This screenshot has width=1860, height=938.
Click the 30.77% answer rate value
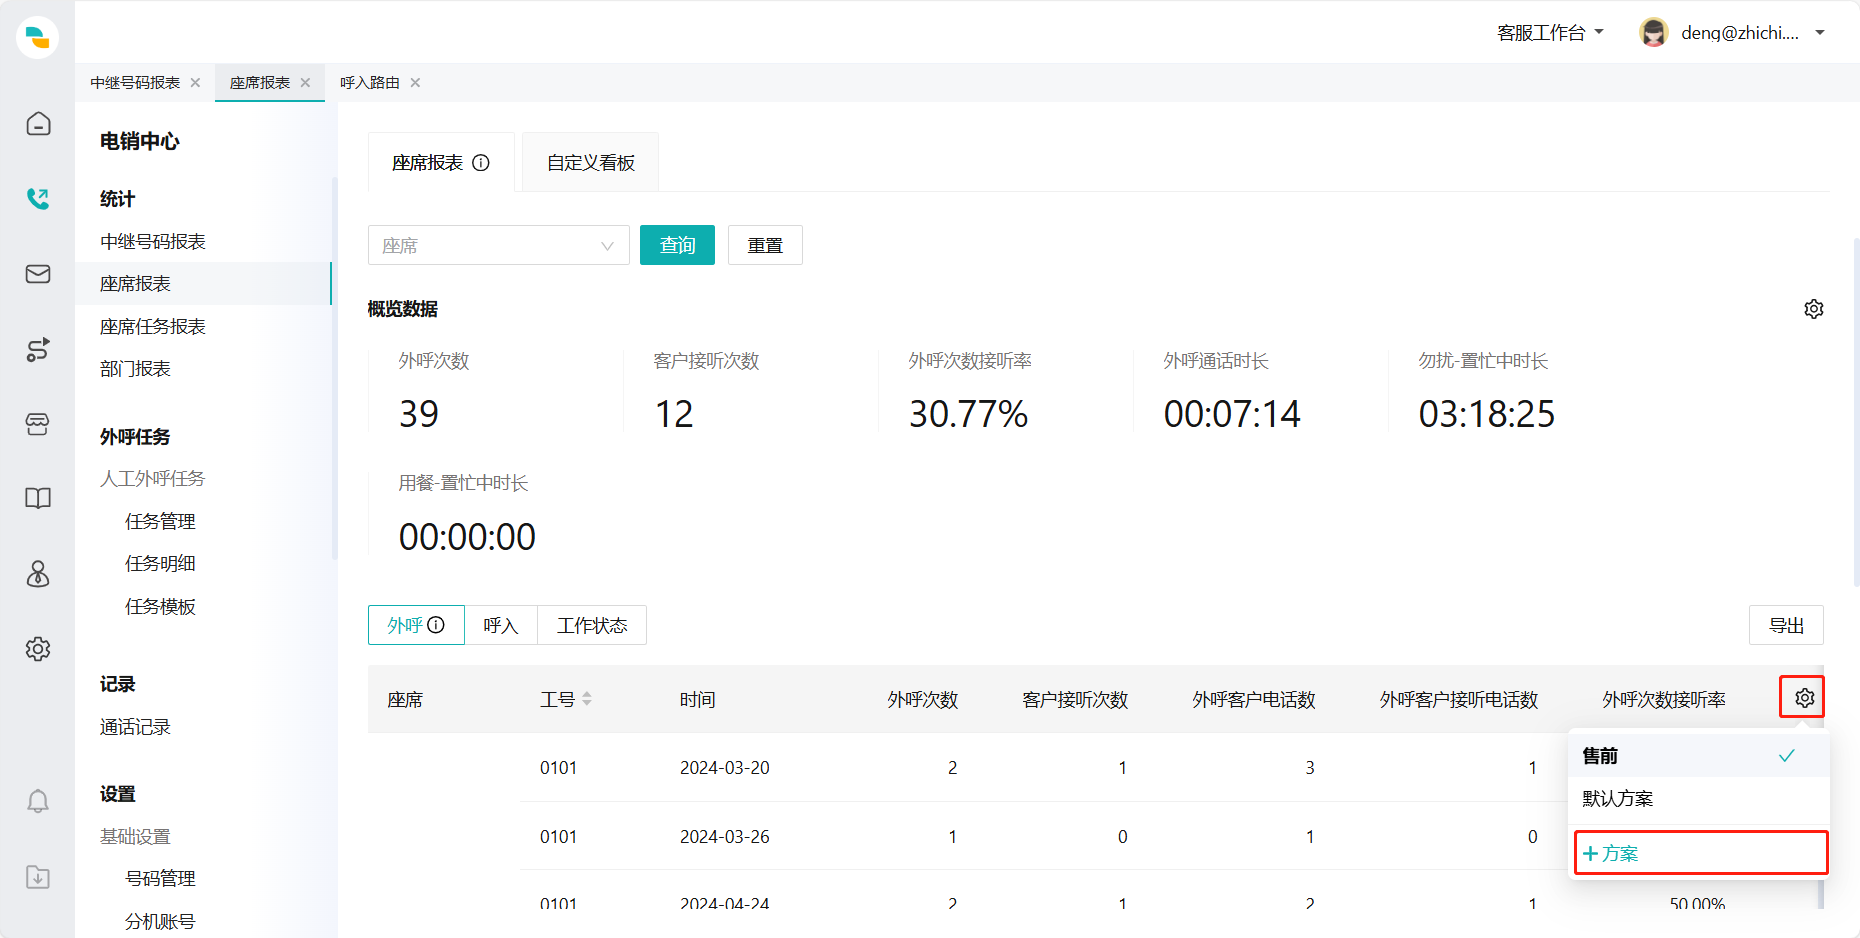pos(968,414)
